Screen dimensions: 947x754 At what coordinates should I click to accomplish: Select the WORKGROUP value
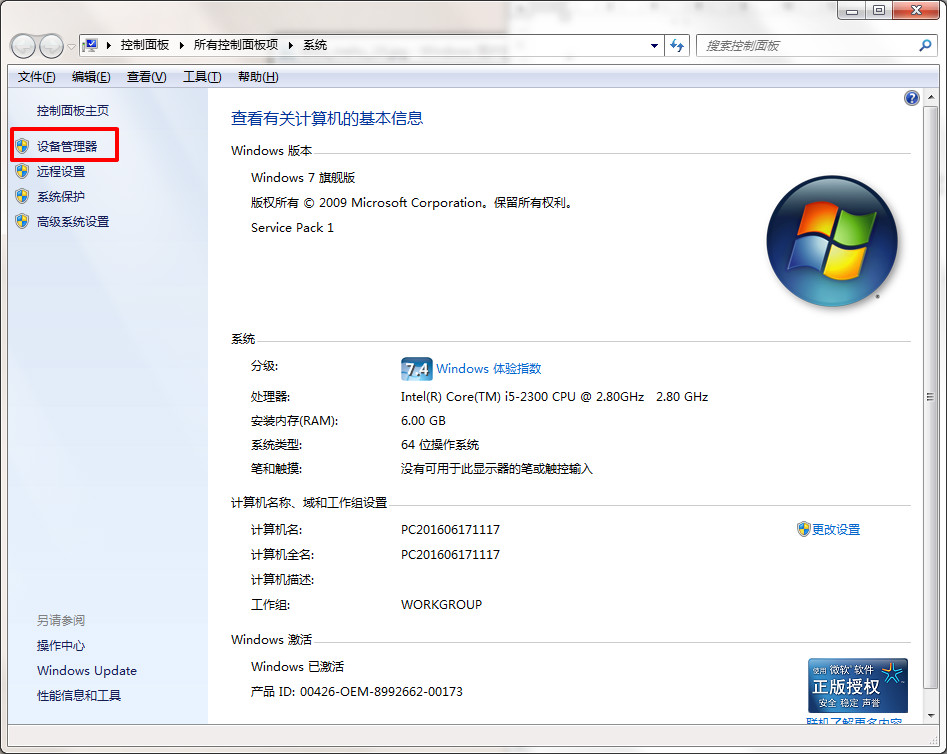(x=441, y=605)
